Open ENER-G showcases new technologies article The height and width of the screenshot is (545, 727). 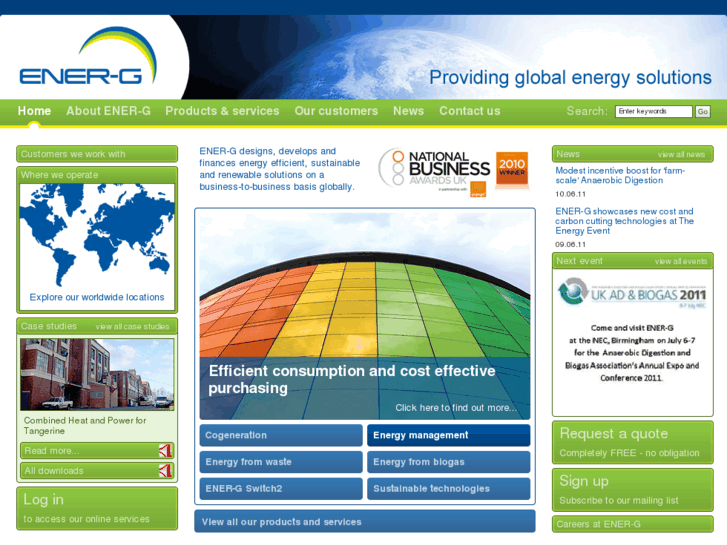[625, 221]
